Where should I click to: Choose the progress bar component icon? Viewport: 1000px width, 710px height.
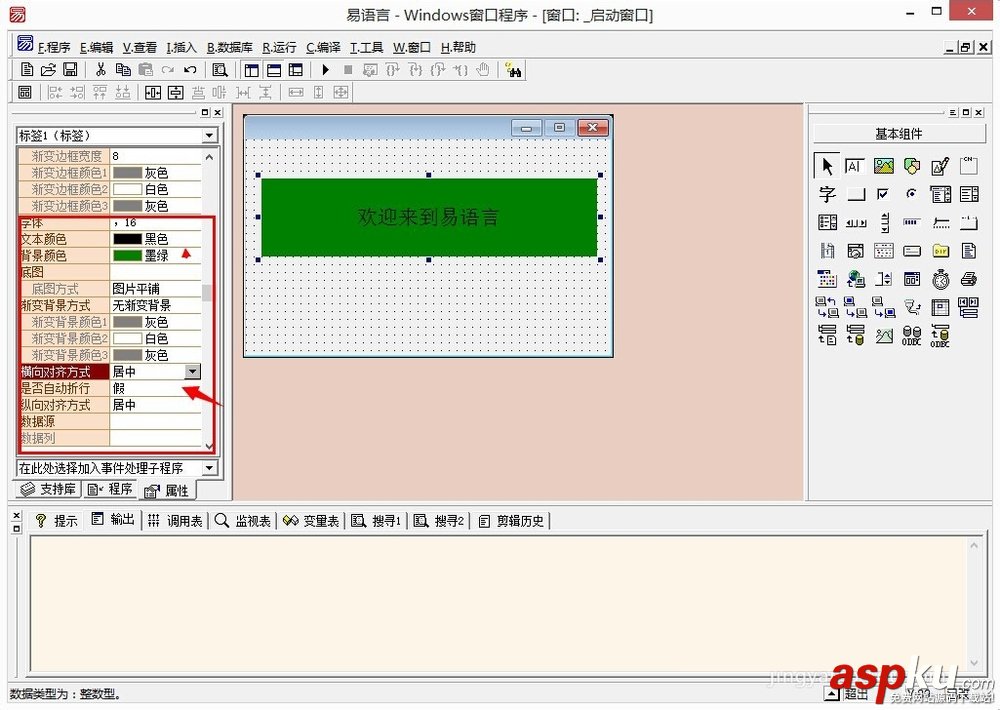912,222
